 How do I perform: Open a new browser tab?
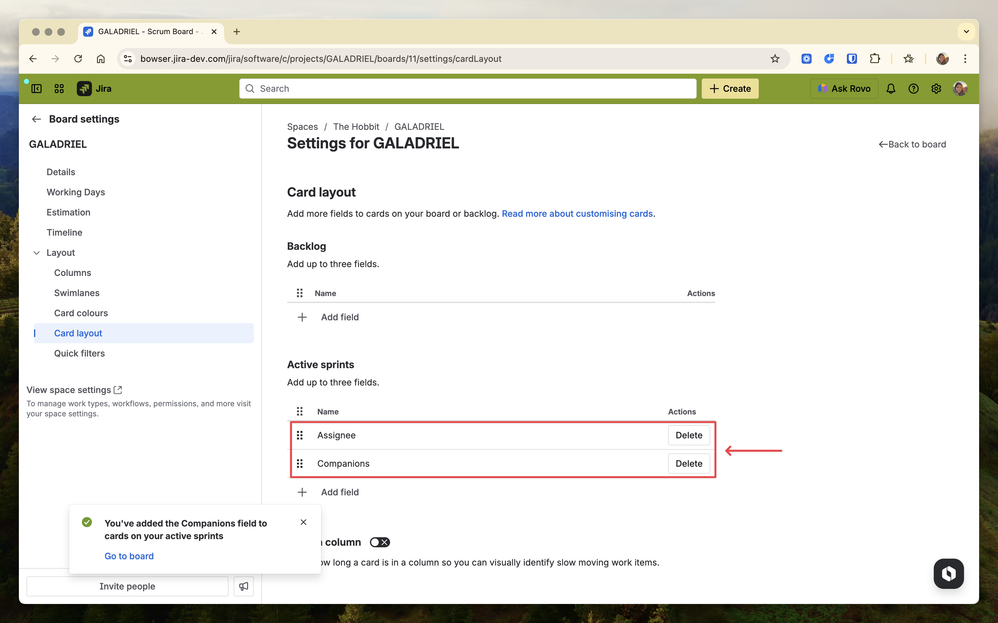[x=236, y=31]
